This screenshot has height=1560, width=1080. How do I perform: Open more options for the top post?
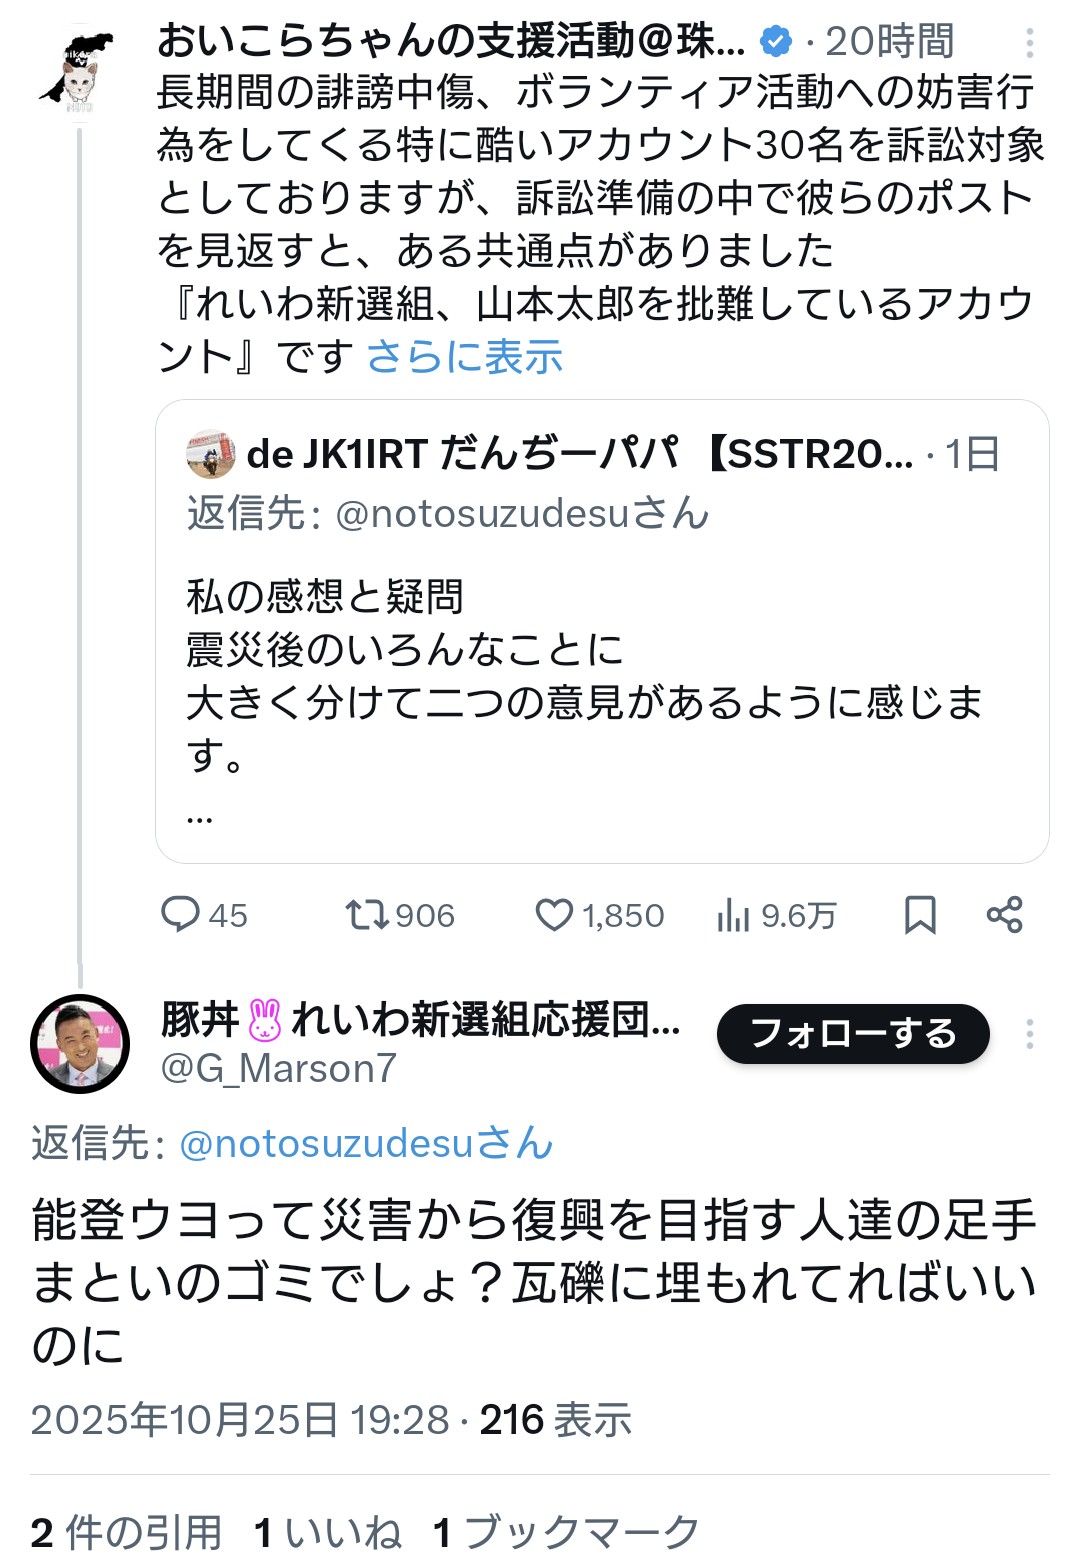click(x=1029, y=42)
